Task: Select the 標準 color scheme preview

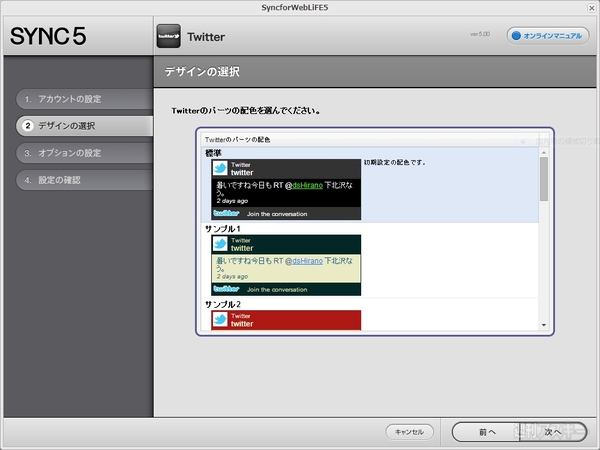Action: 286,189
